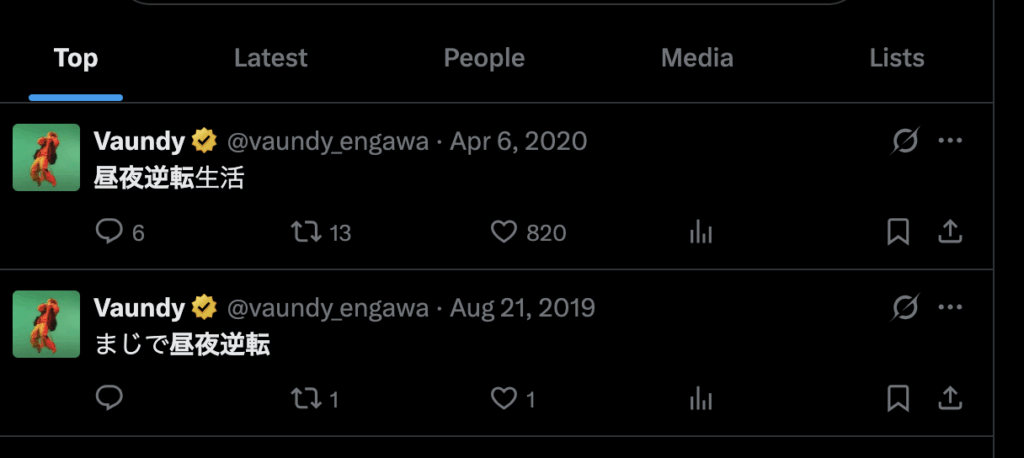Open Vaundy's avatar on the first post
This screenshot has width=1024, height=458.
46,157
